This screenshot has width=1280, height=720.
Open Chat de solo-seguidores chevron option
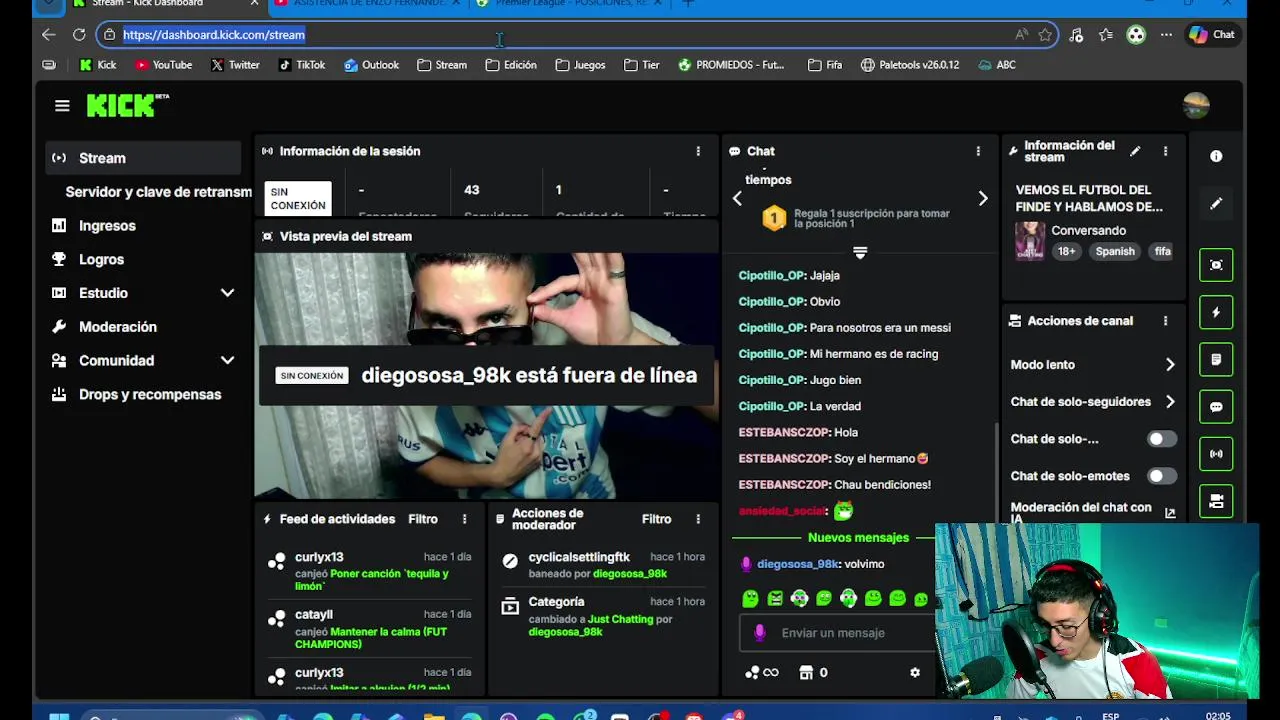pyautogui.click(x=1170, y=402)
